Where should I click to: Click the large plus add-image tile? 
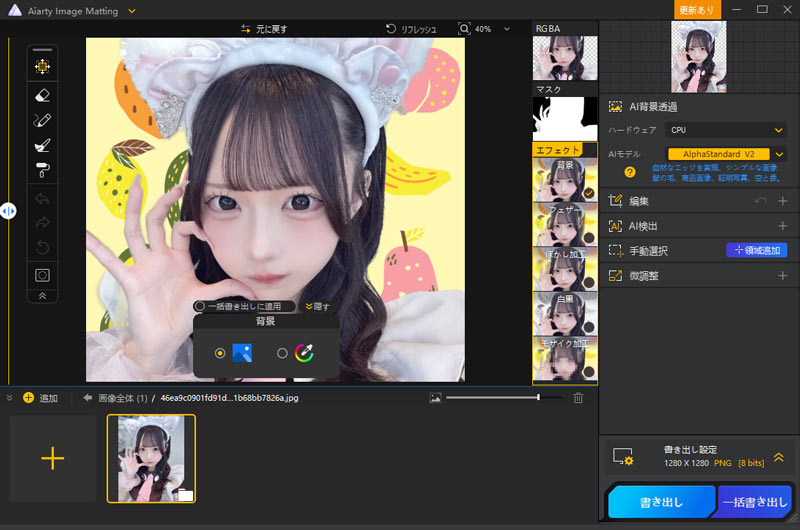tap(52, 458)
